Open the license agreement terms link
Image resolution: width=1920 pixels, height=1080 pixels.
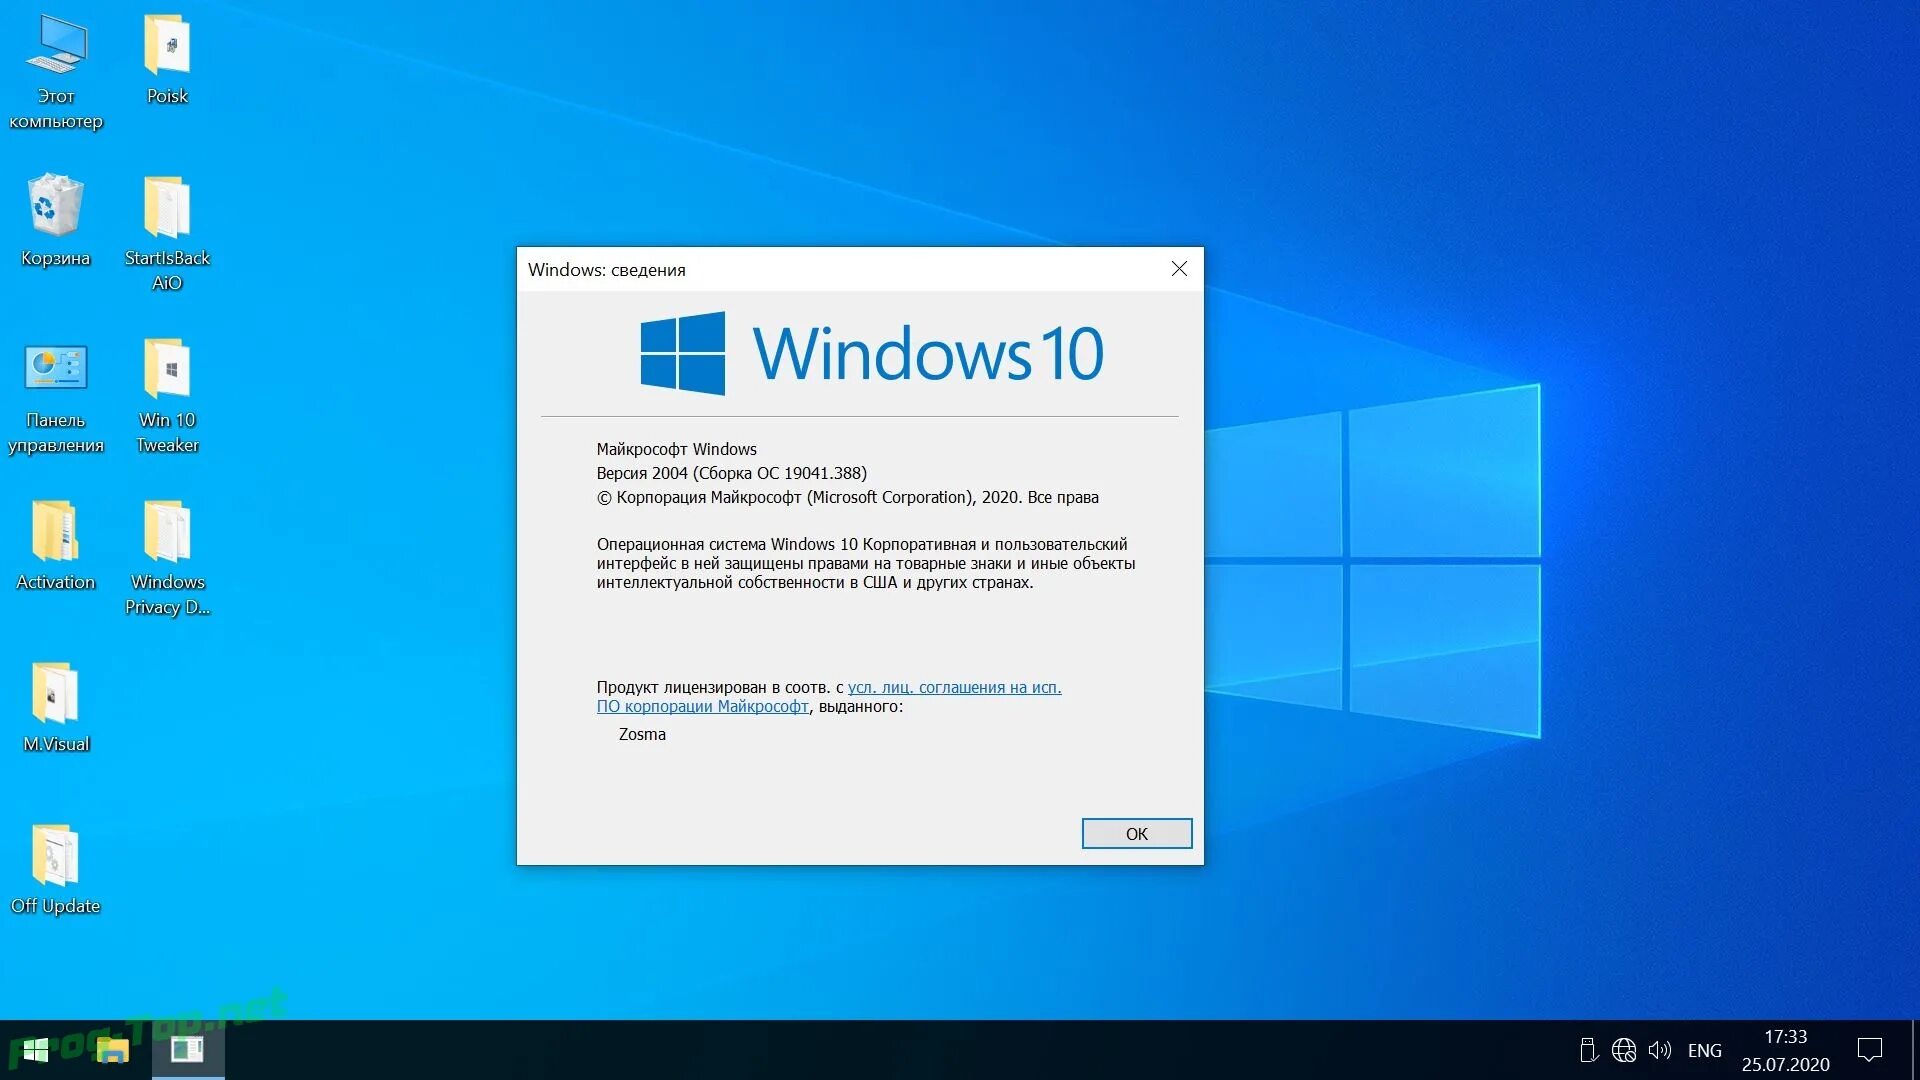coord(954,687)
